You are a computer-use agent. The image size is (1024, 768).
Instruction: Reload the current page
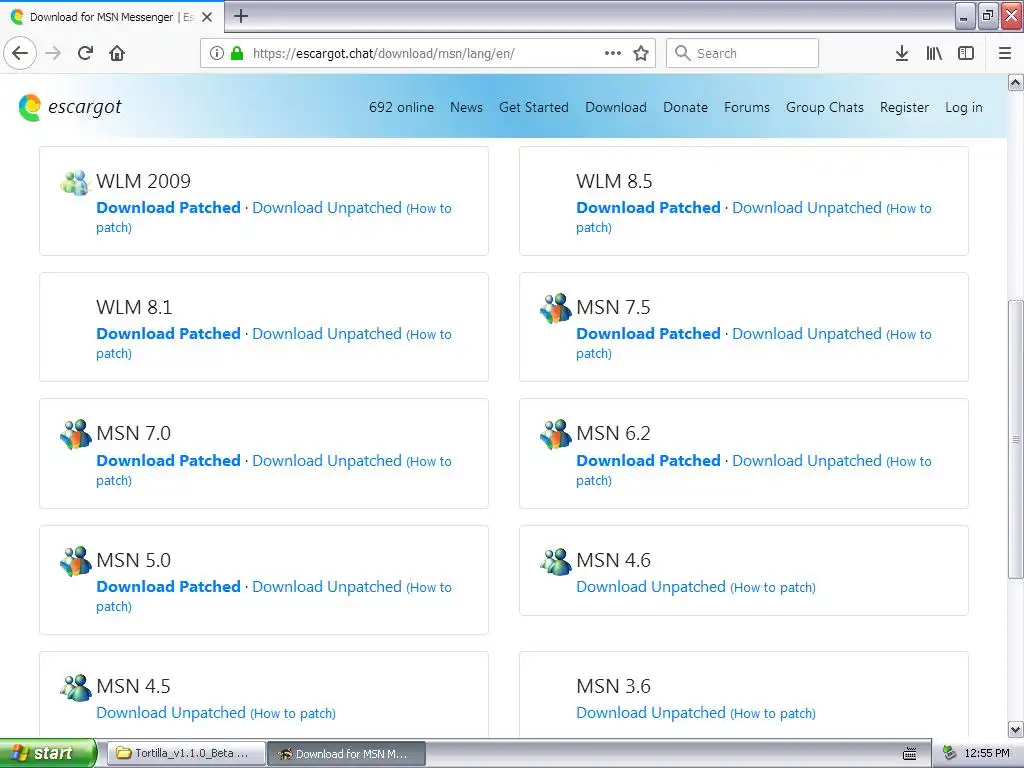85,53
